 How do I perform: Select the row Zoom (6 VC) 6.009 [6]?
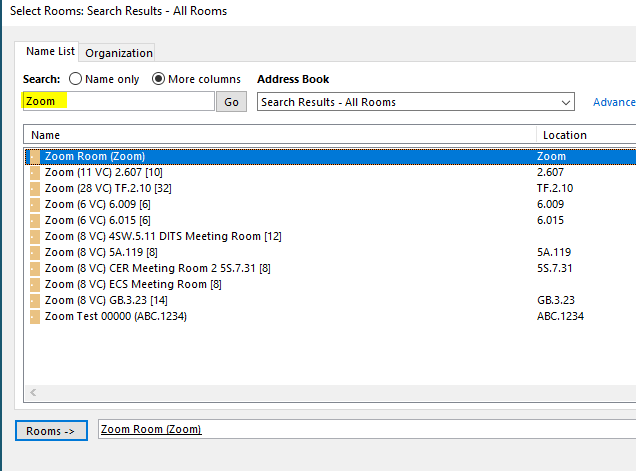(x=330, y=204)
